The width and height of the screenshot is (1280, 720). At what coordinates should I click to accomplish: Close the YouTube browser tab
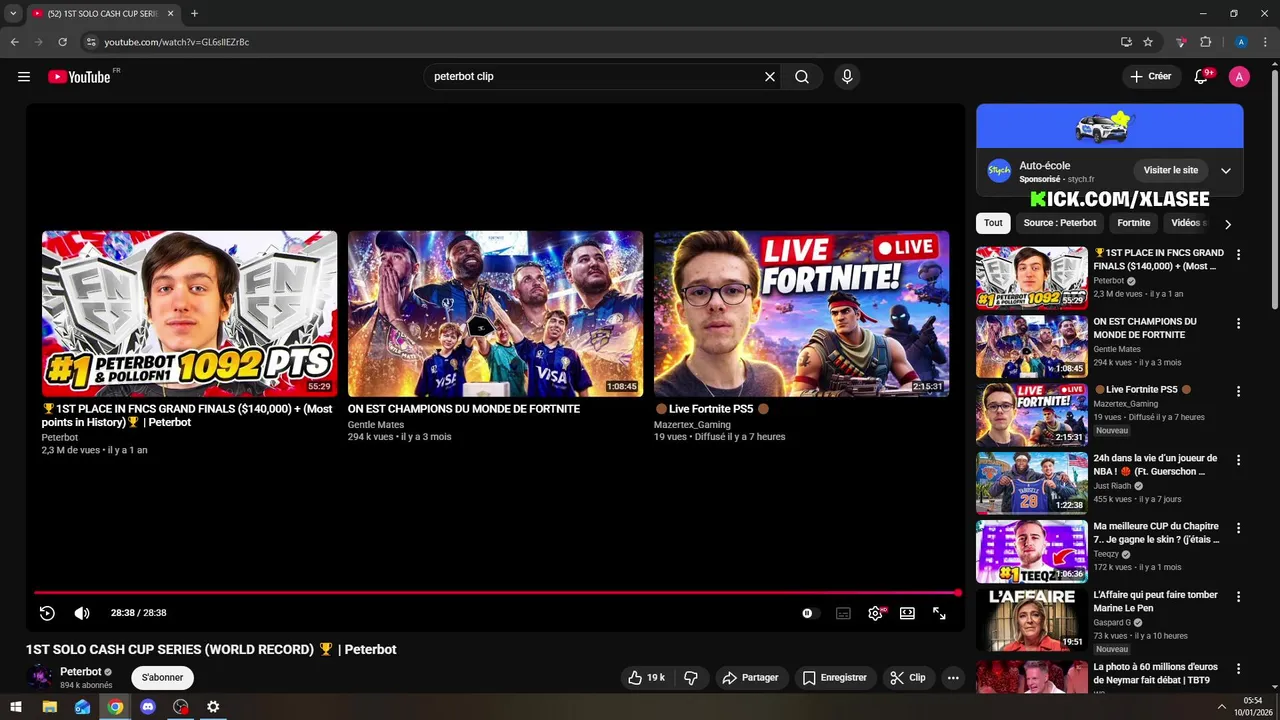(x=170, y=14)
